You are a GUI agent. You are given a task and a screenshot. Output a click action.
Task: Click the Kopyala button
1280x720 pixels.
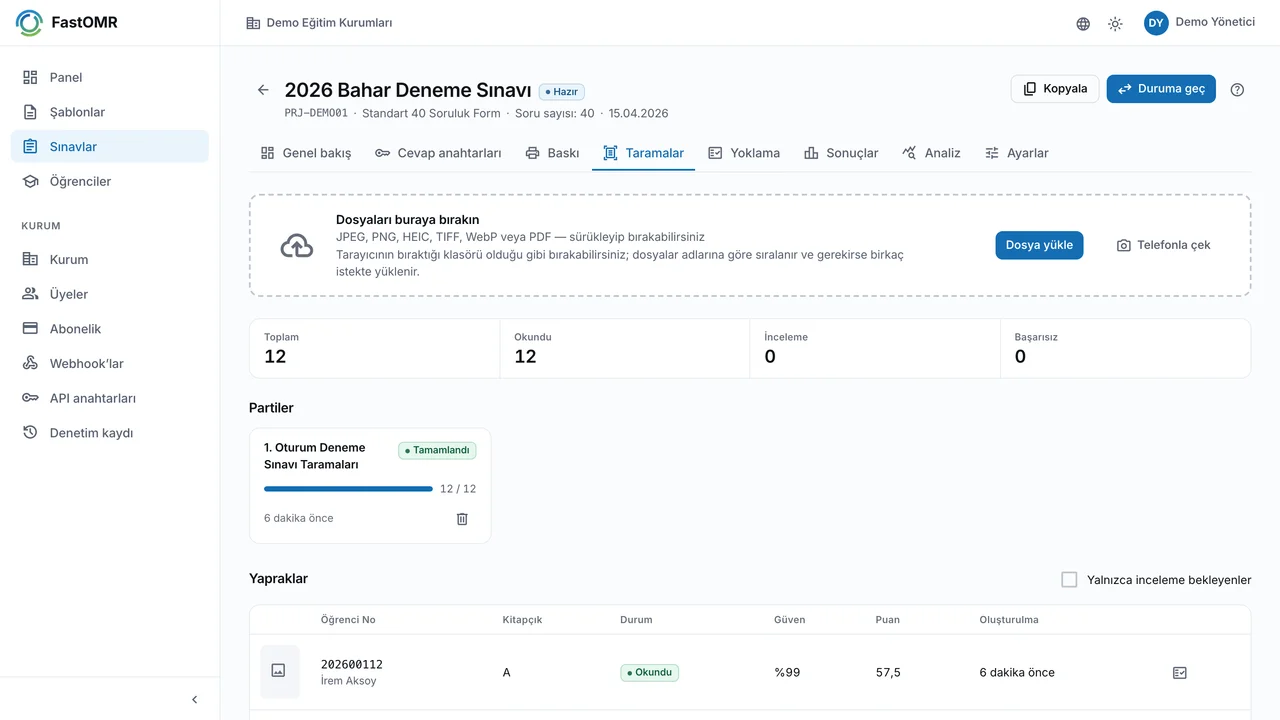(1055, 89)
